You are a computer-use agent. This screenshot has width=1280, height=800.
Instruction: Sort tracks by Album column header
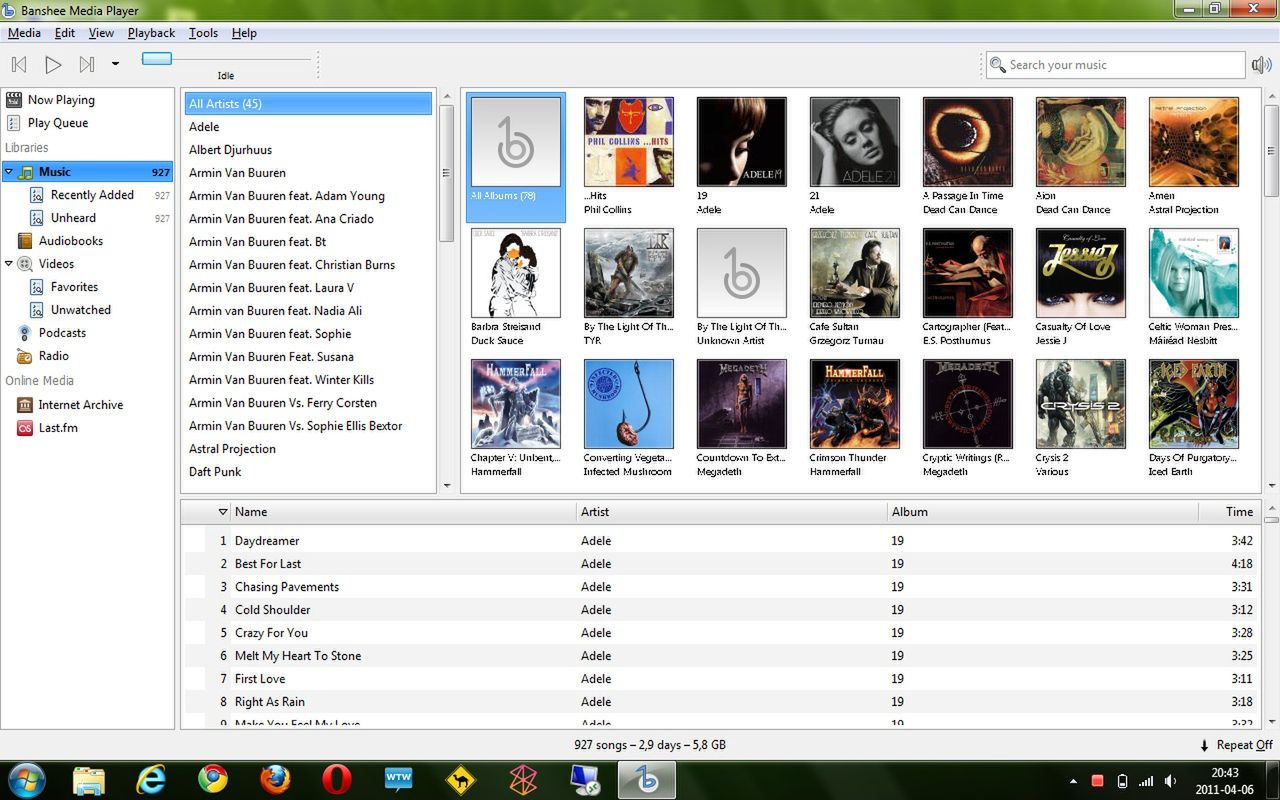click(x=1043, y=512)
